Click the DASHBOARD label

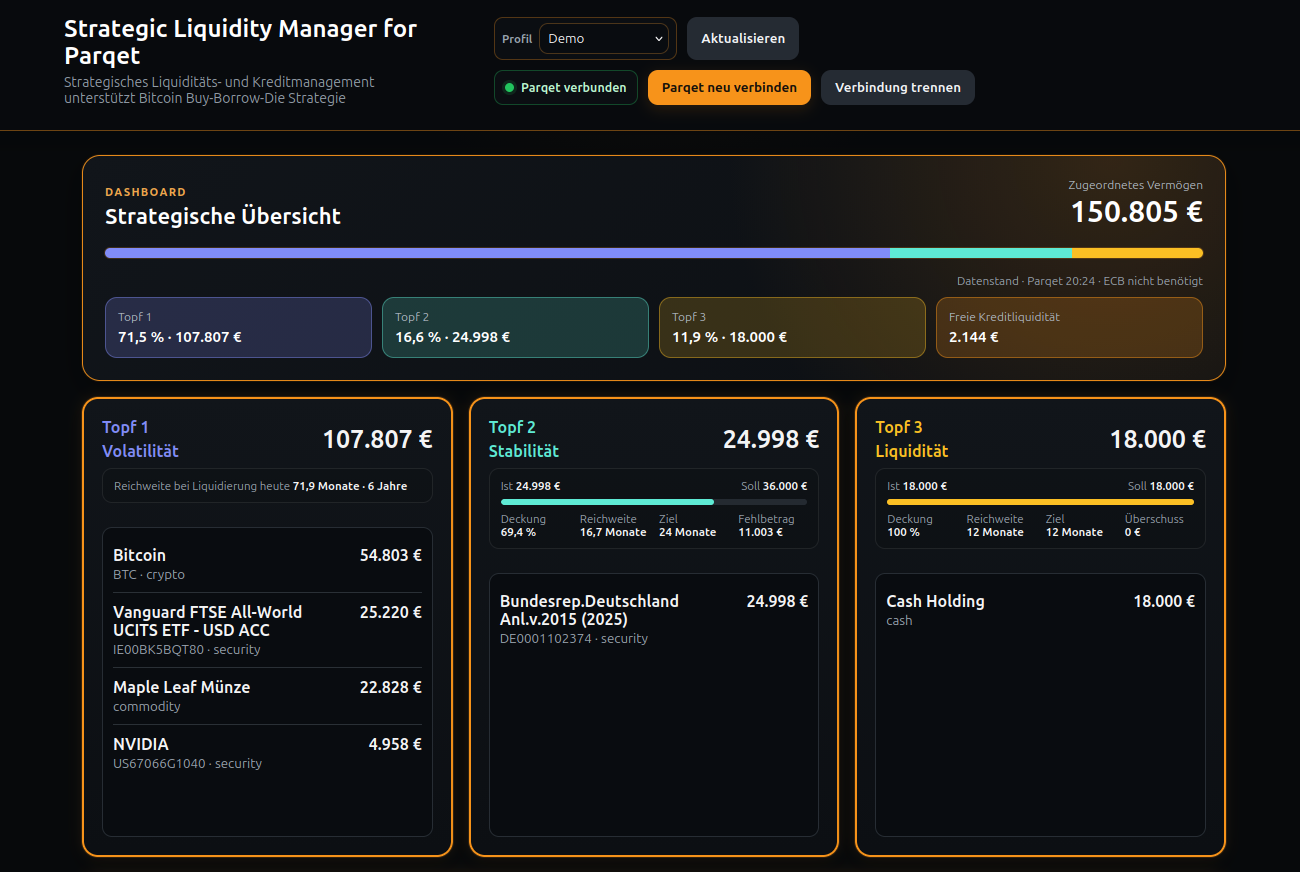[x=146, y=192]
